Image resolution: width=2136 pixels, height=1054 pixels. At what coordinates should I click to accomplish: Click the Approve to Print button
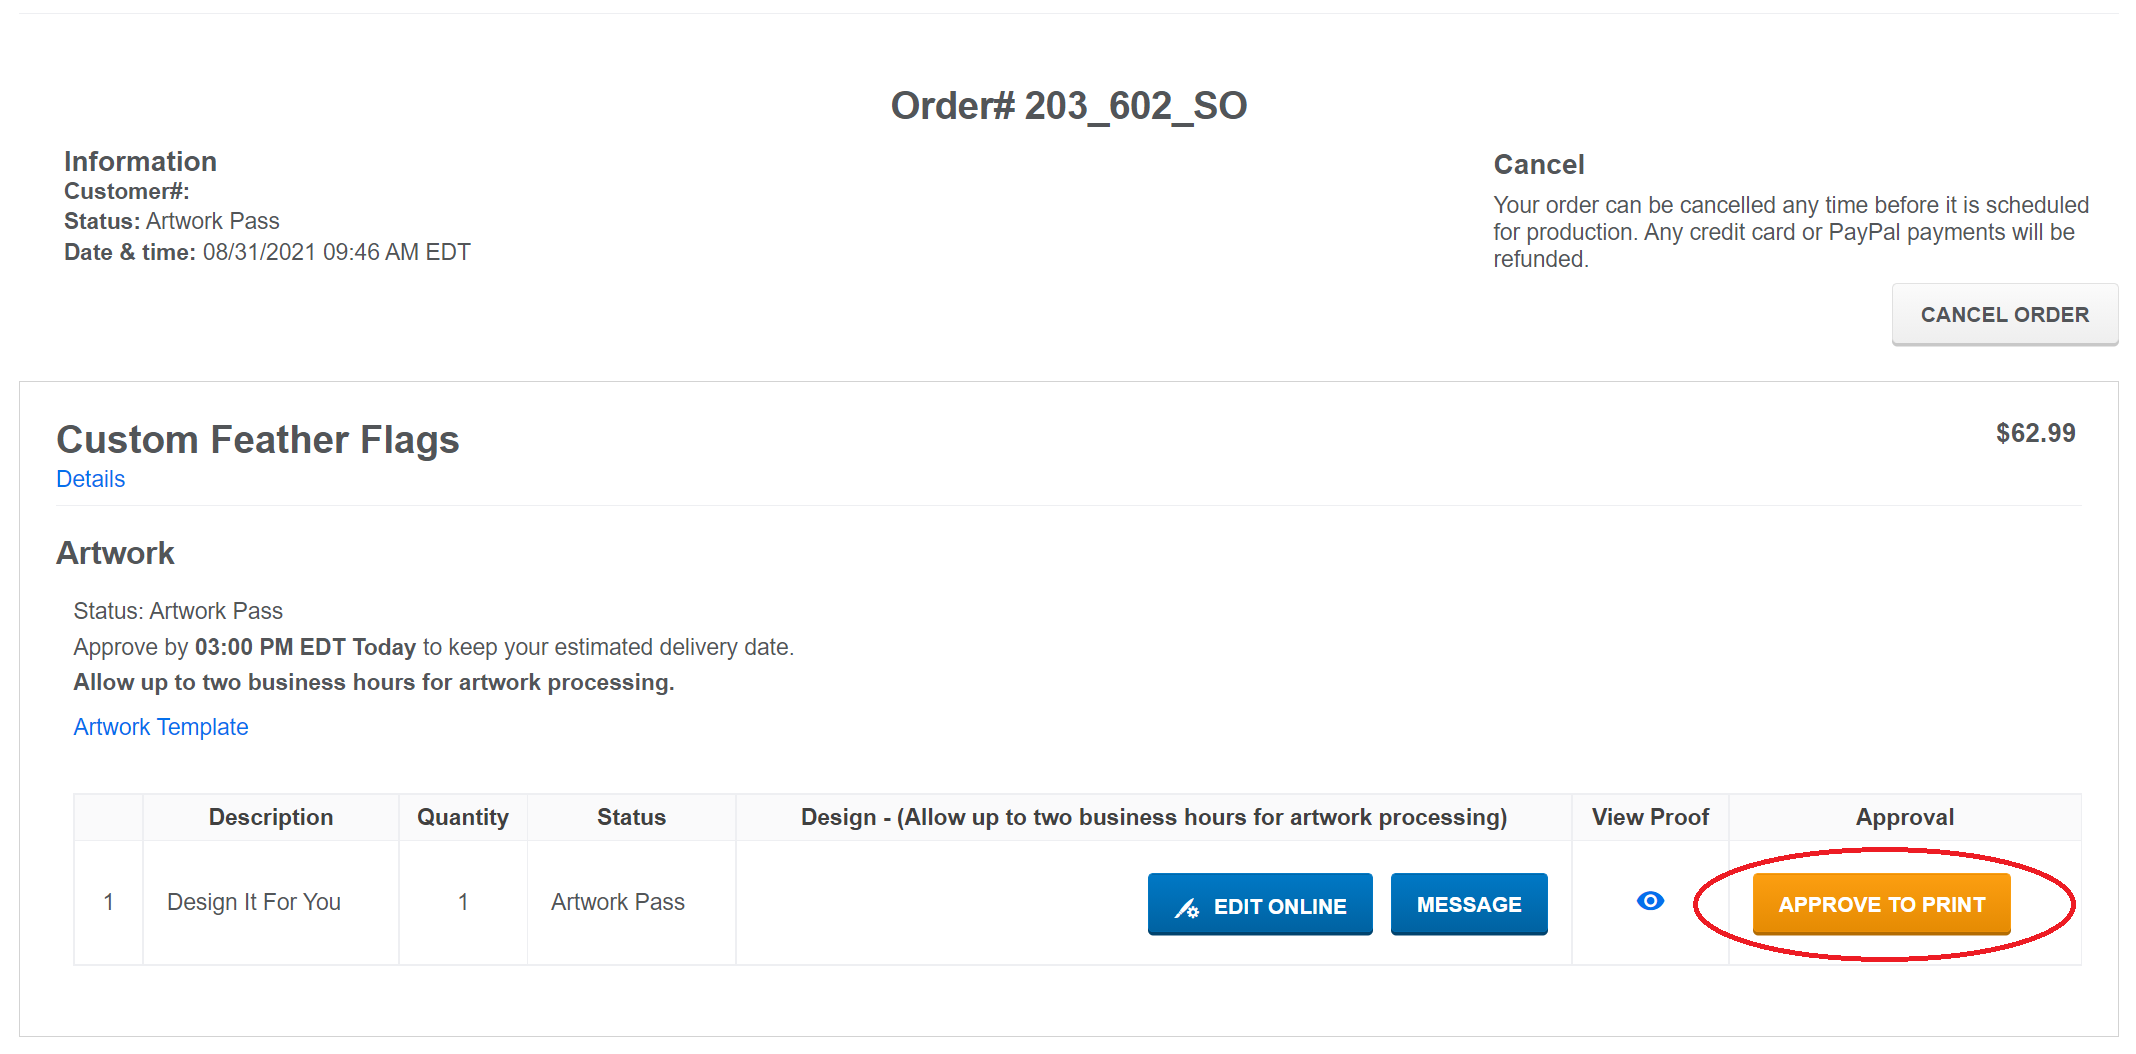(1881, 904)
